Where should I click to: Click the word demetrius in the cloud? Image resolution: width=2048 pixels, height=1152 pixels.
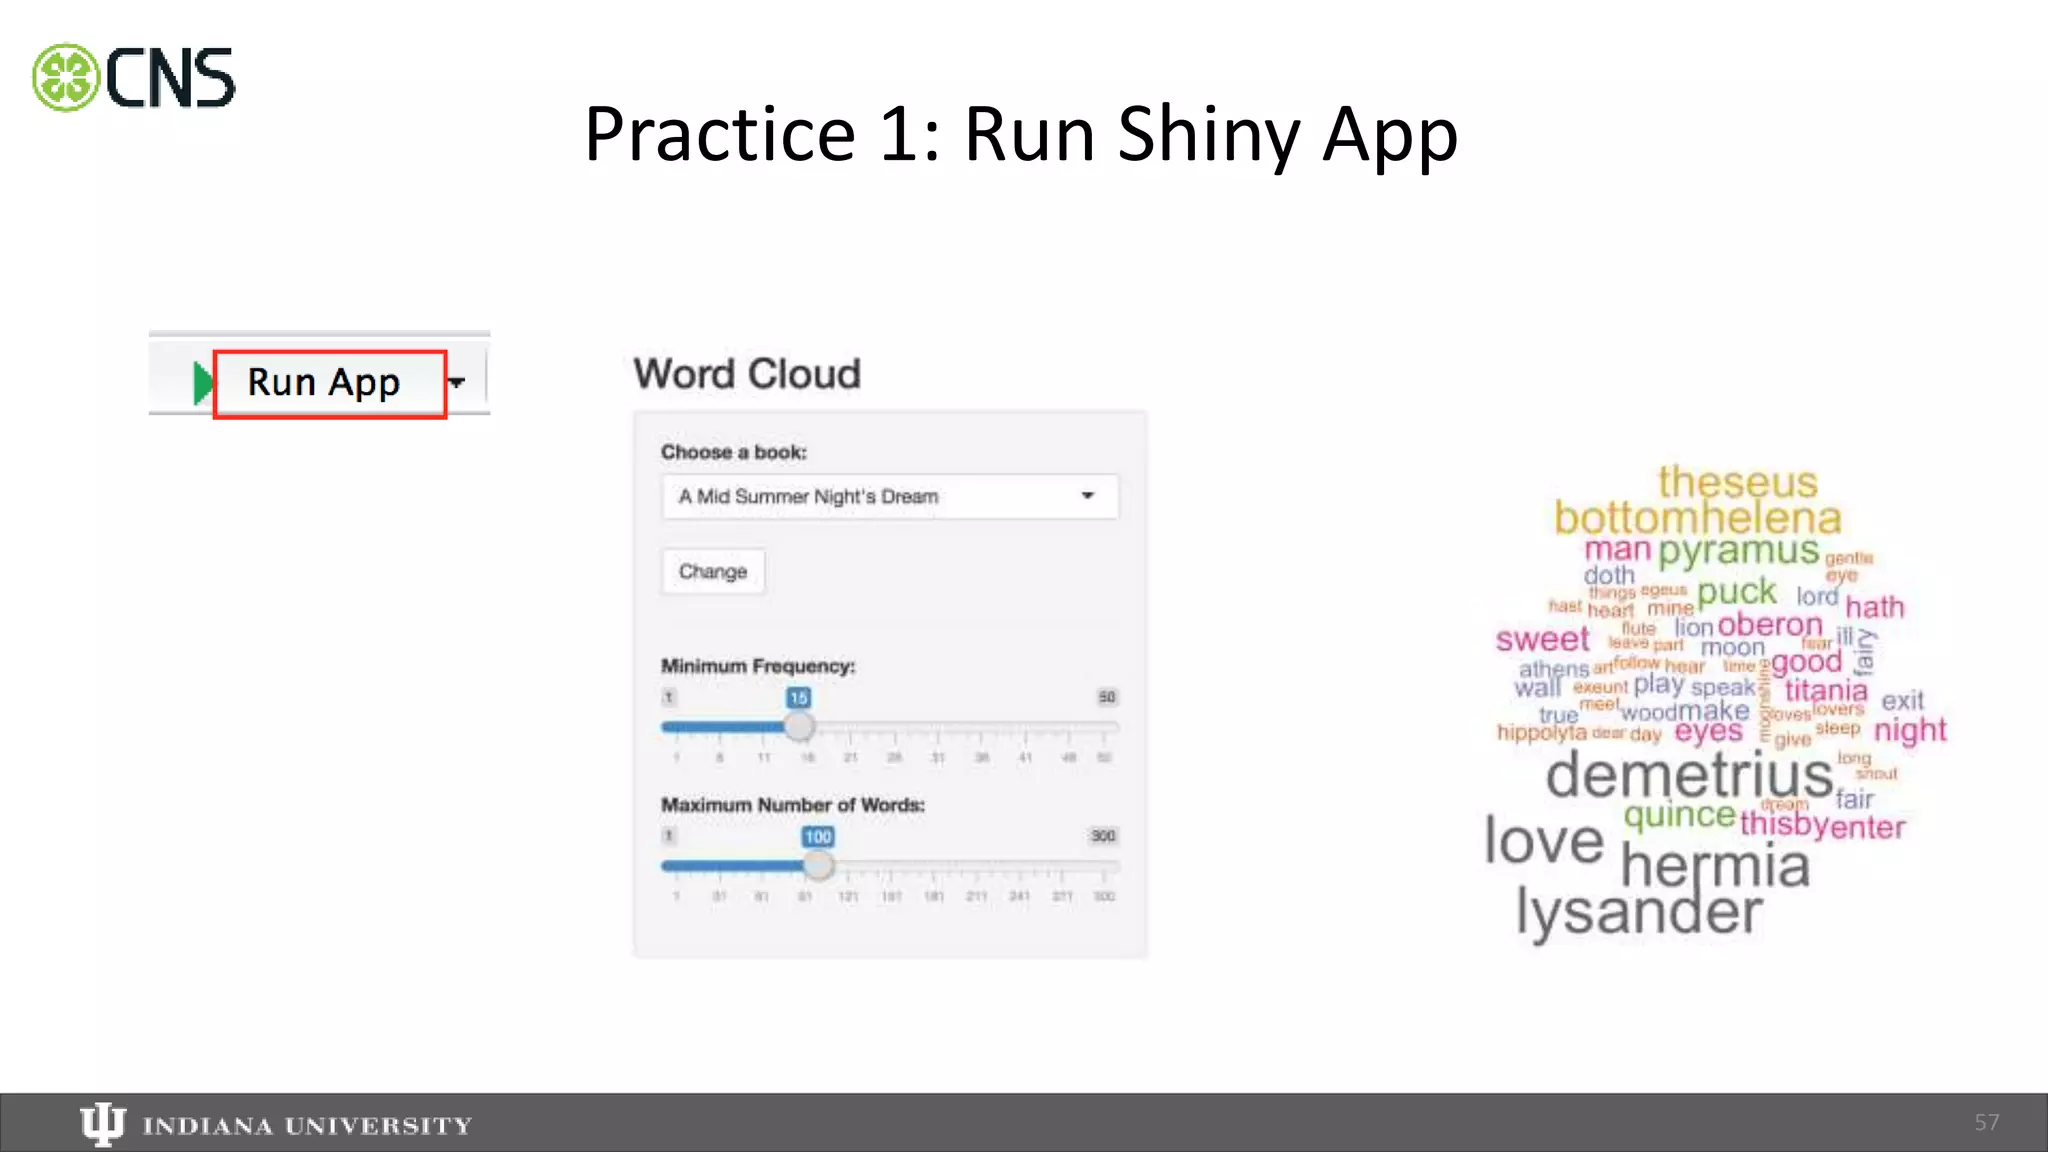pos(1689,775)
